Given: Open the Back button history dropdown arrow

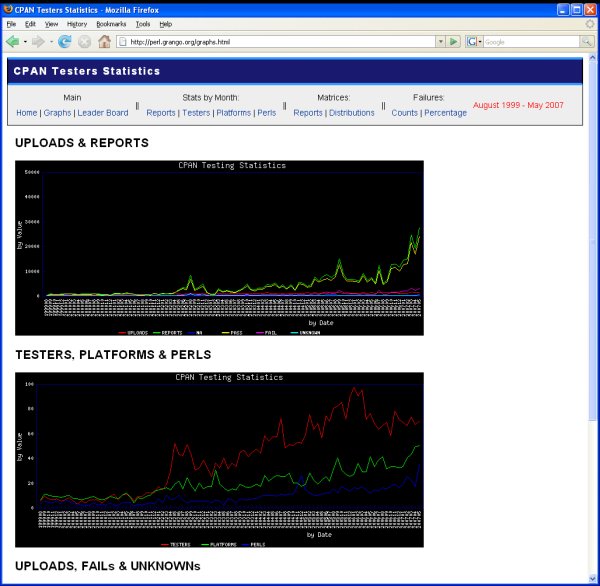Looking at the screenshot, I should click(x=25, y=42).
